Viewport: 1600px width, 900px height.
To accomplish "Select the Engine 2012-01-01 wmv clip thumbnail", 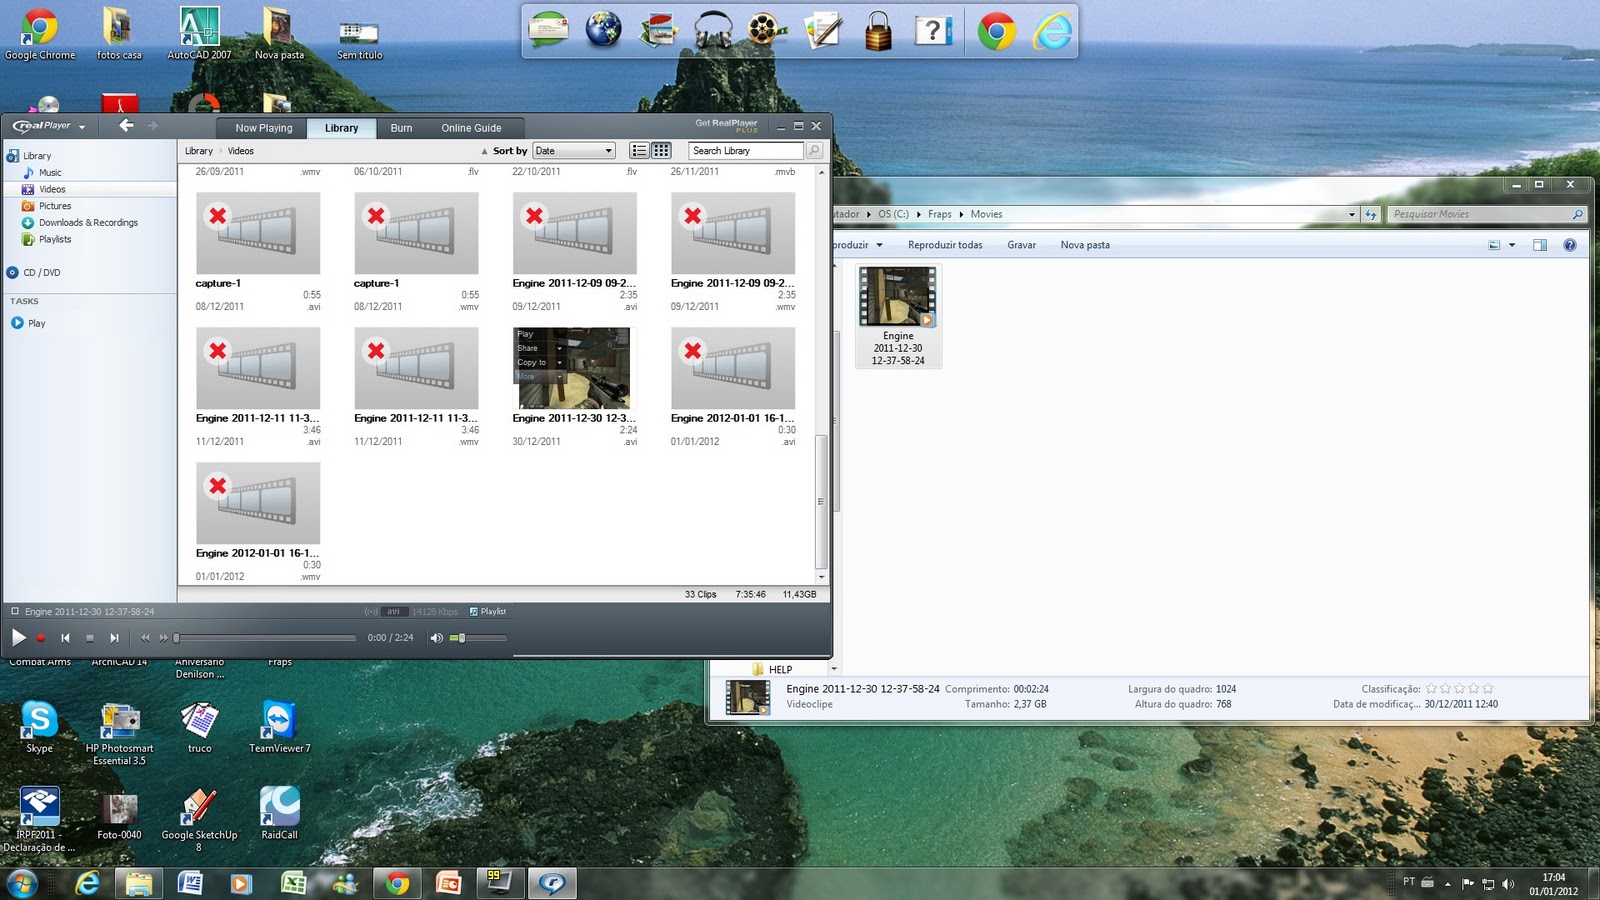I will coord(258,503).
